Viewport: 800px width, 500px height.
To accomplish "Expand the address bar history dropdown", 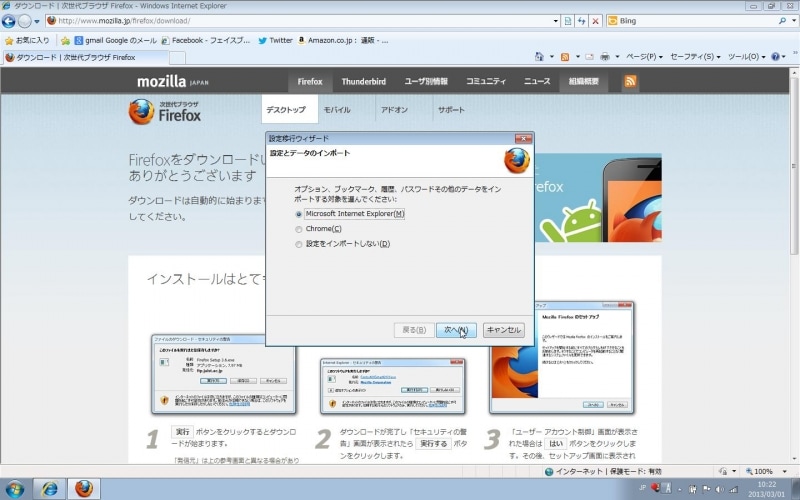I will [x=556, y=21].
